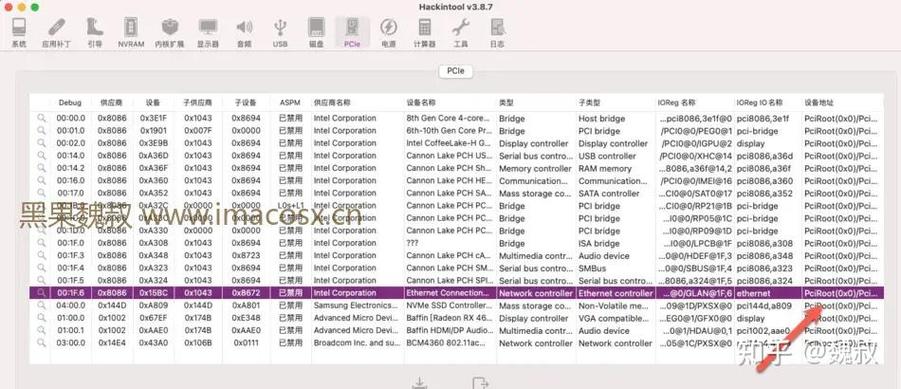The width and height of the screenshot is (901, 389).
Task: Open the 磁盘 (Disks) toolbar section
Action: pos(316,32)
